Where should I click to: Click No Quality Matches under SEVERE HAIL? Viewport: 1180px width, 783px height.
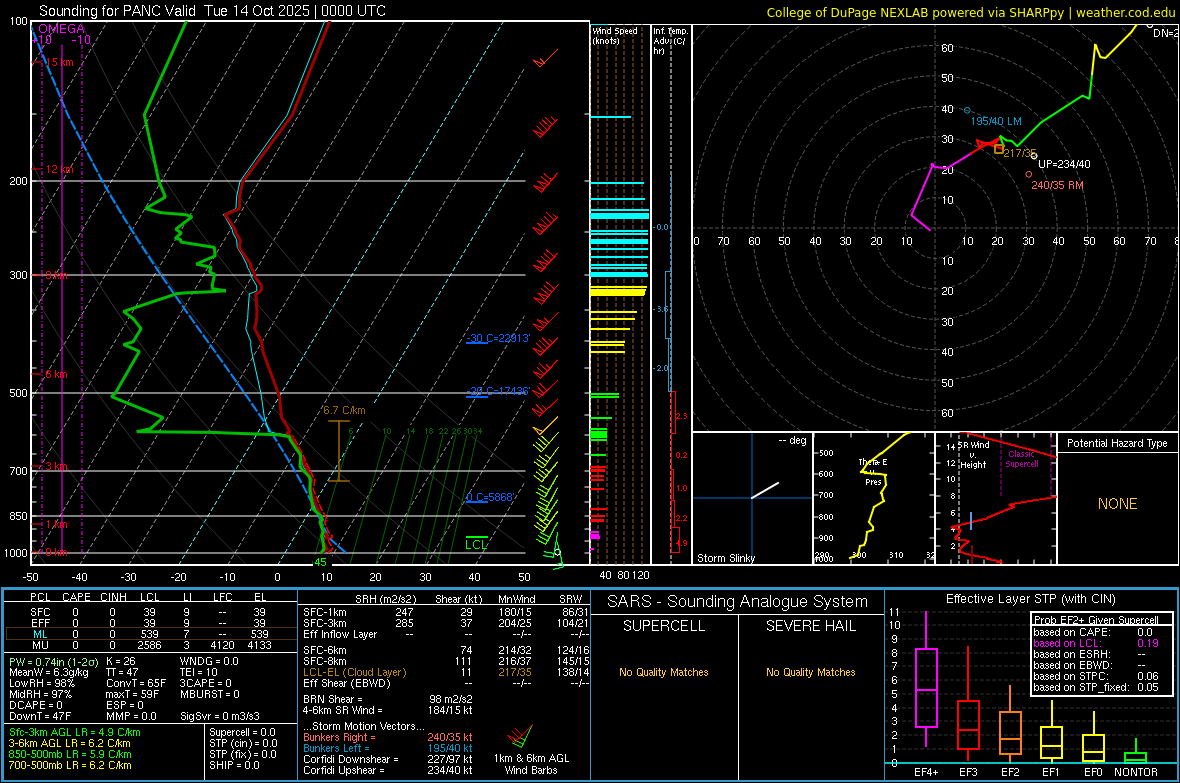pos(810,672)
